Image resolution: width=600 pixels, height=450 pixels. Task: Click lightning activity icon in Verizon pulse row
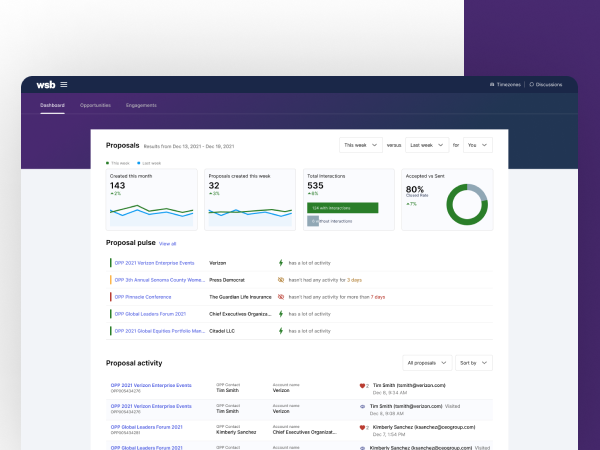point(281,263)
